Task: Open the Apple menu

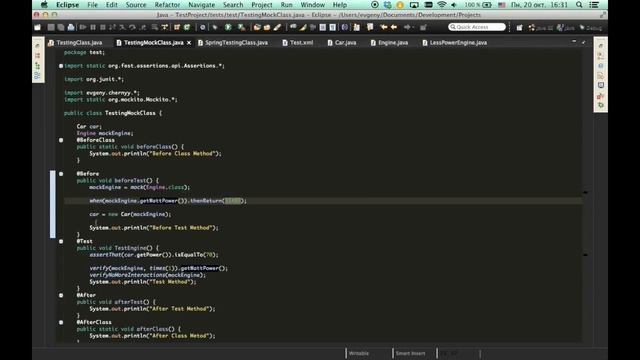Action: (x=44, y=5)
